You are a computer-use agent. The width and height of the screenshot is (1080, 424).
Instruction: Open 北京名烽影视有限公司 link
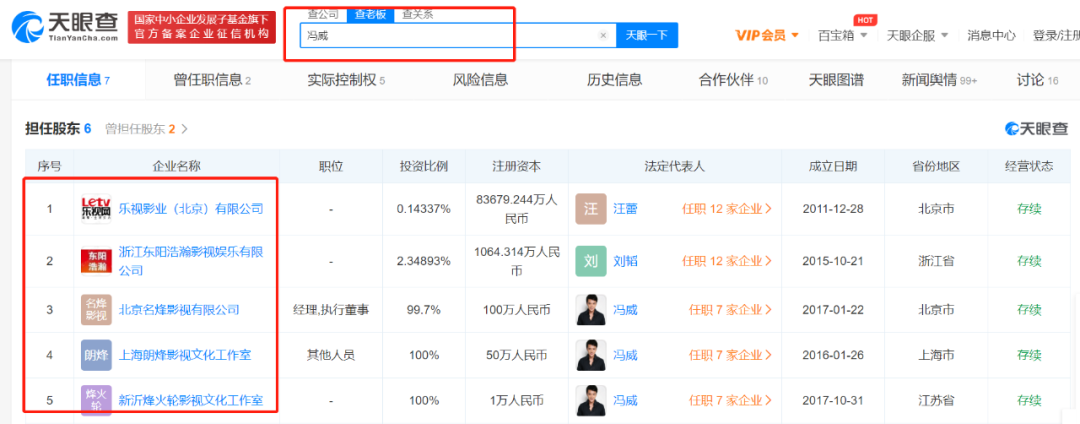(x=179, y=310)
